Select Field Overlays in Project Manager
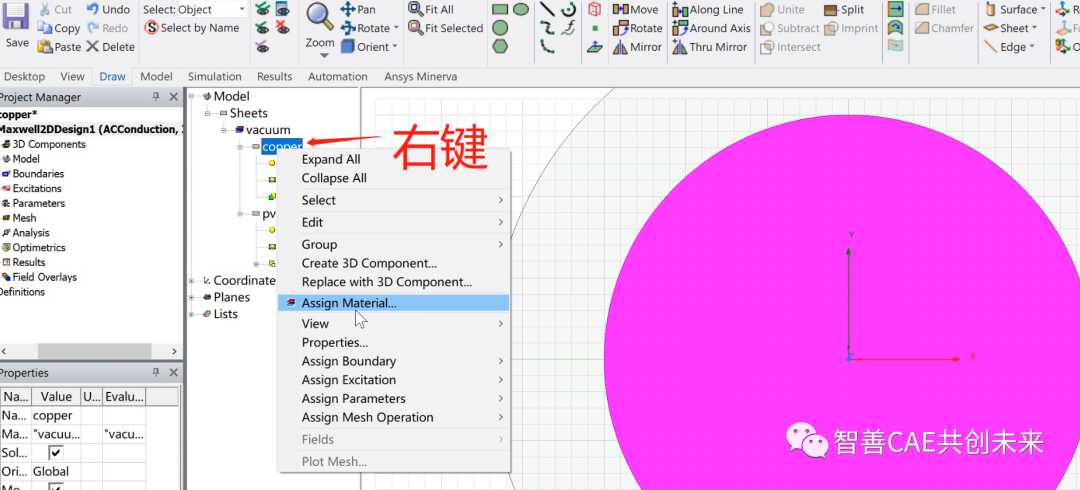Screen dimensions: 1080x490 tap(45, 277)
